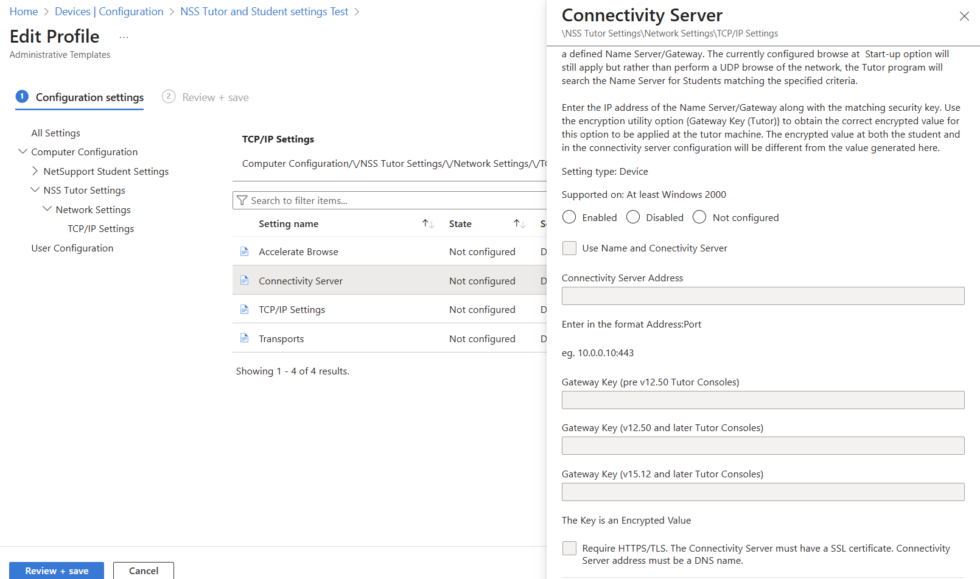Collapse the Computer Configuration tree node

(x=22, y=151)
